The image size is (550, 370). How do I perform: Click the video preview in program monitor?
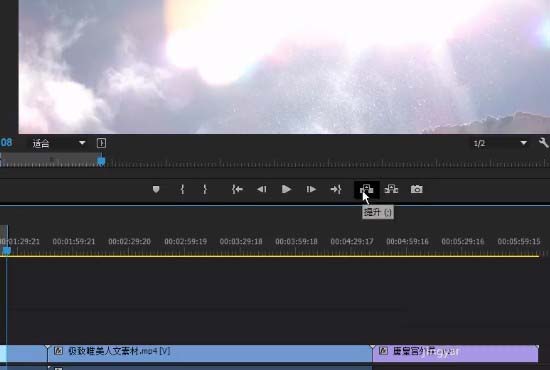(x=284, y=67)
